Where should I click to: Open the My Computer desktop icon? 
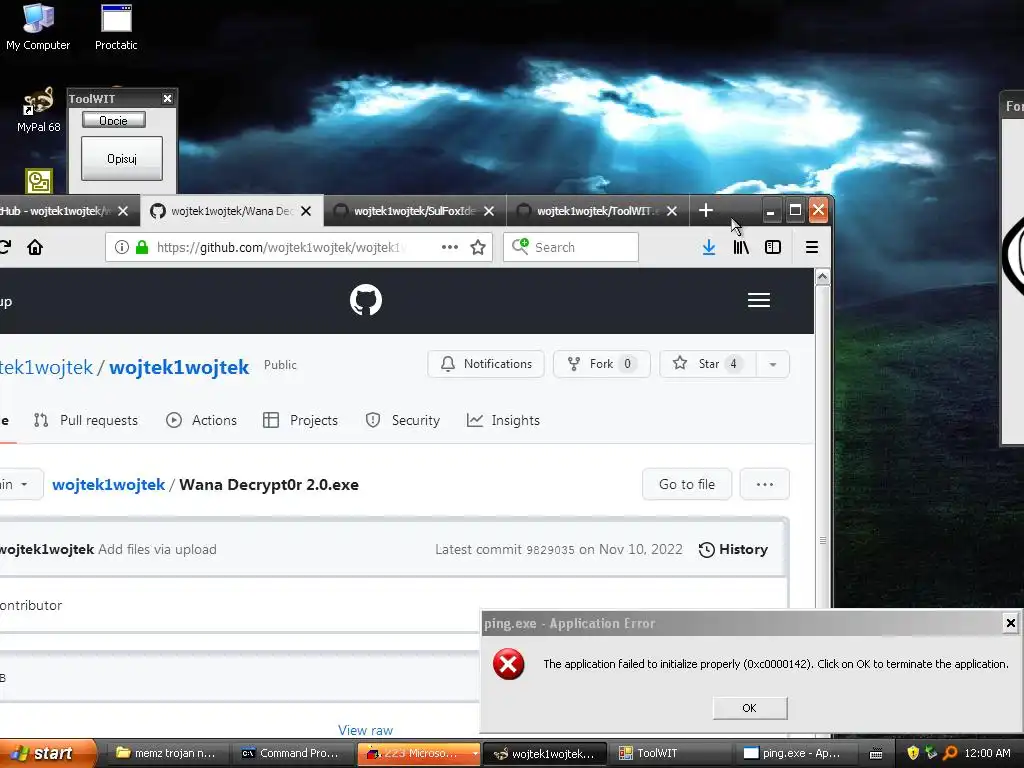pyautogui.click(x=38, y=27)
